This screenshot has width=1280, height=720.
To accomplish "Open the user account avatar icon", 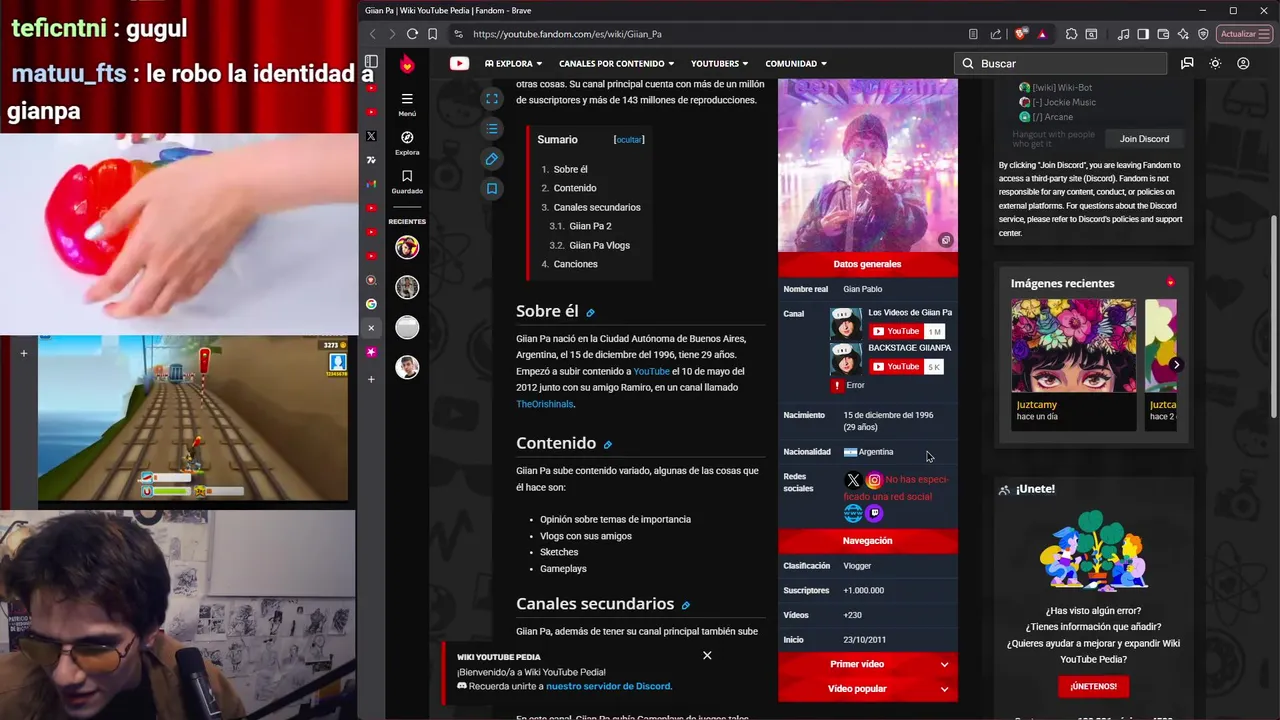I will (x=1243, y=63).
